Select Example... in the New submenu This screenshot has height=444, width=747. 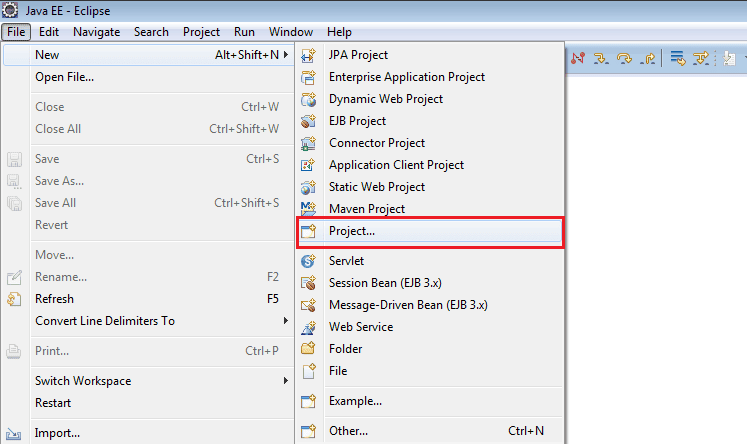(430, 401)
